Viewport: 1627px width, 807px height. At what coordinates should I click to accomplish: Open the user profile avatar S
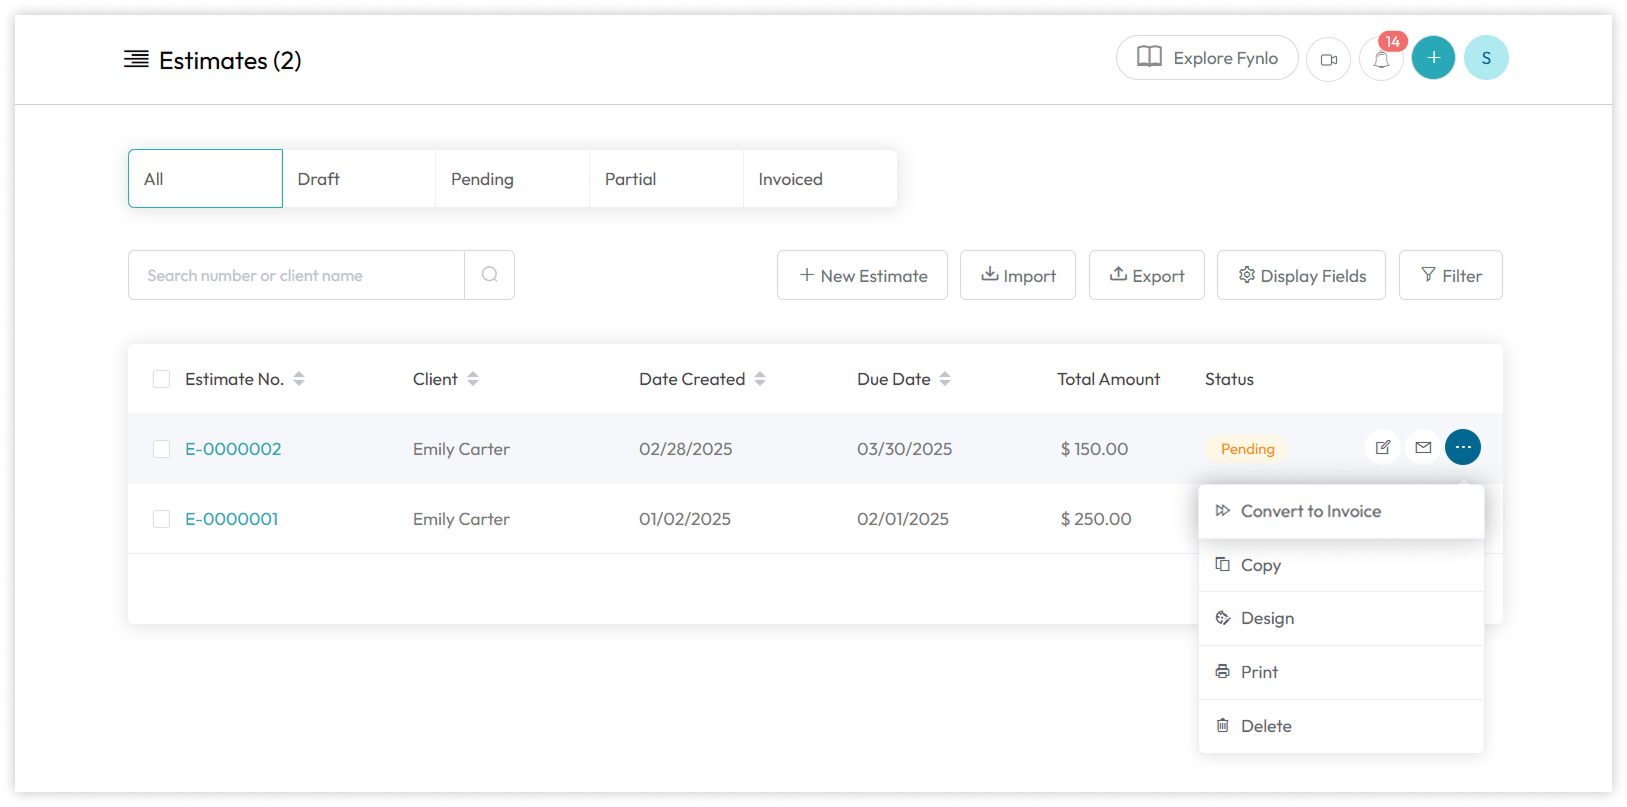point(1486,58)
